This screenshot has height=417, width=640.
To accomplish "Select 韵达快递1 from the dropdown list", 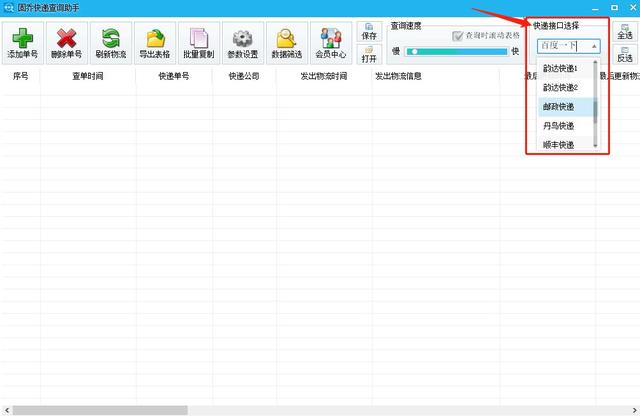I will [561, 68].
